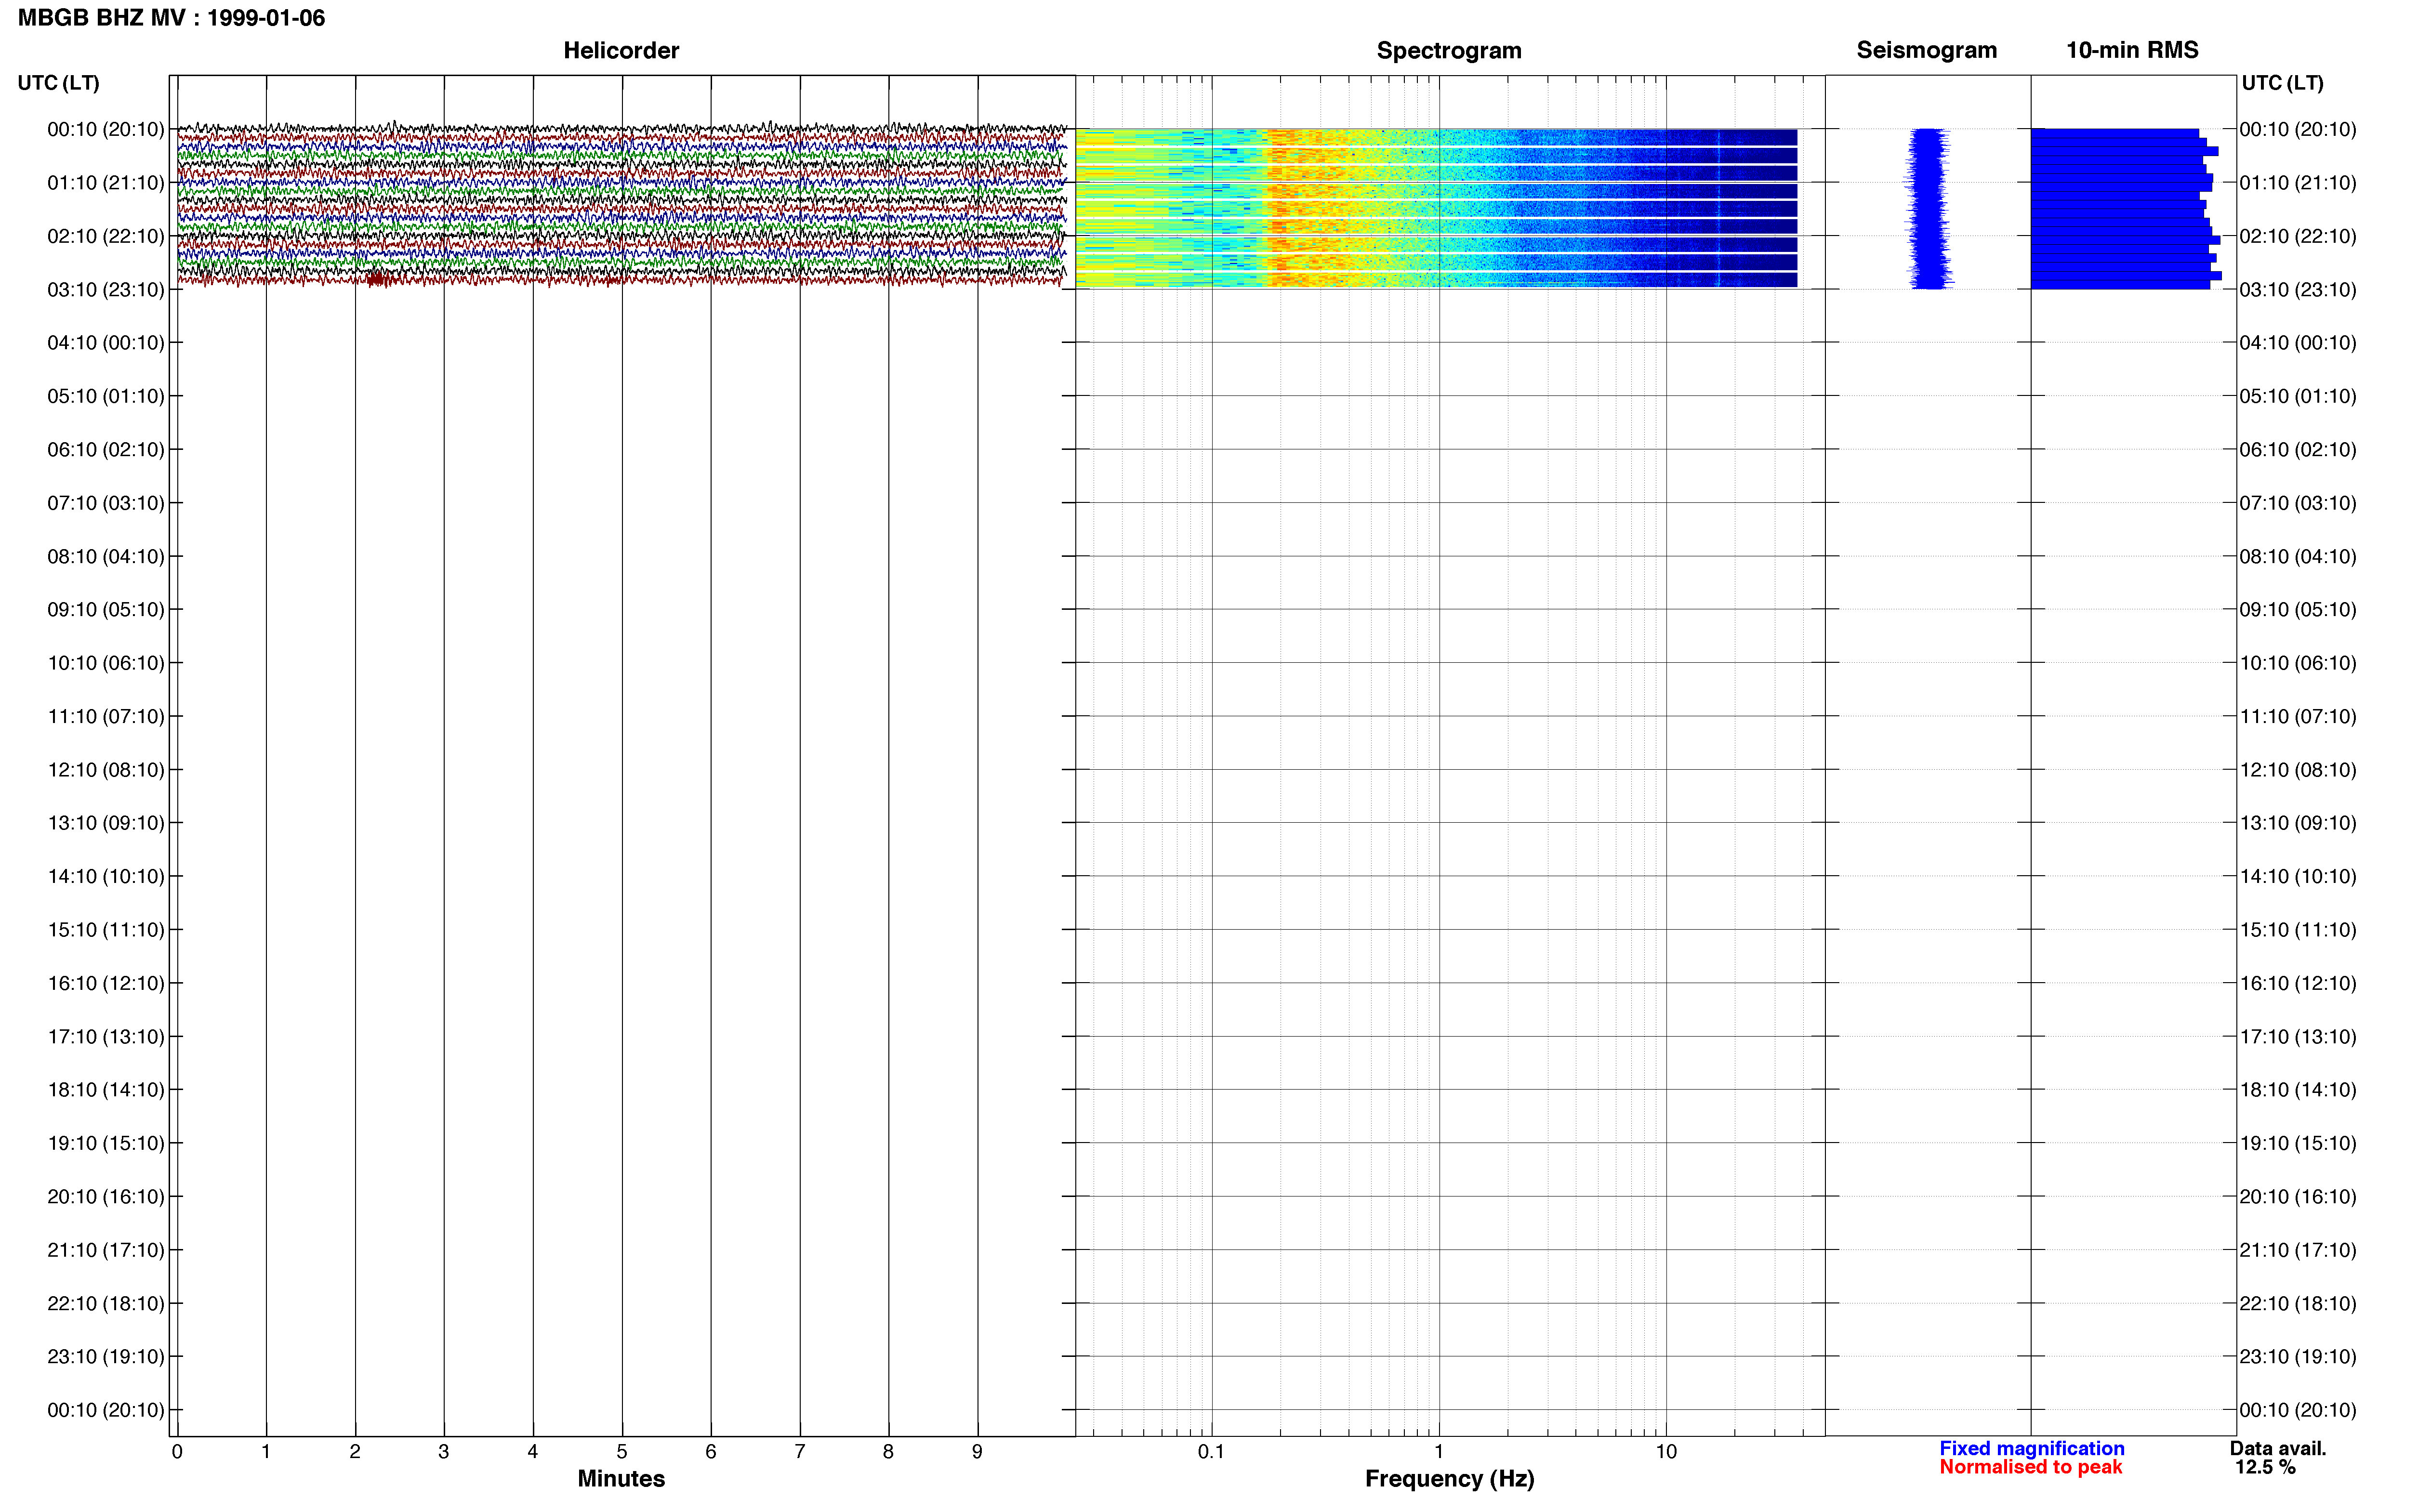The image size is (2418, 1512).
Task: Click right-axis time label 19:10 (15:10)
Action: coord(2298,1143)
